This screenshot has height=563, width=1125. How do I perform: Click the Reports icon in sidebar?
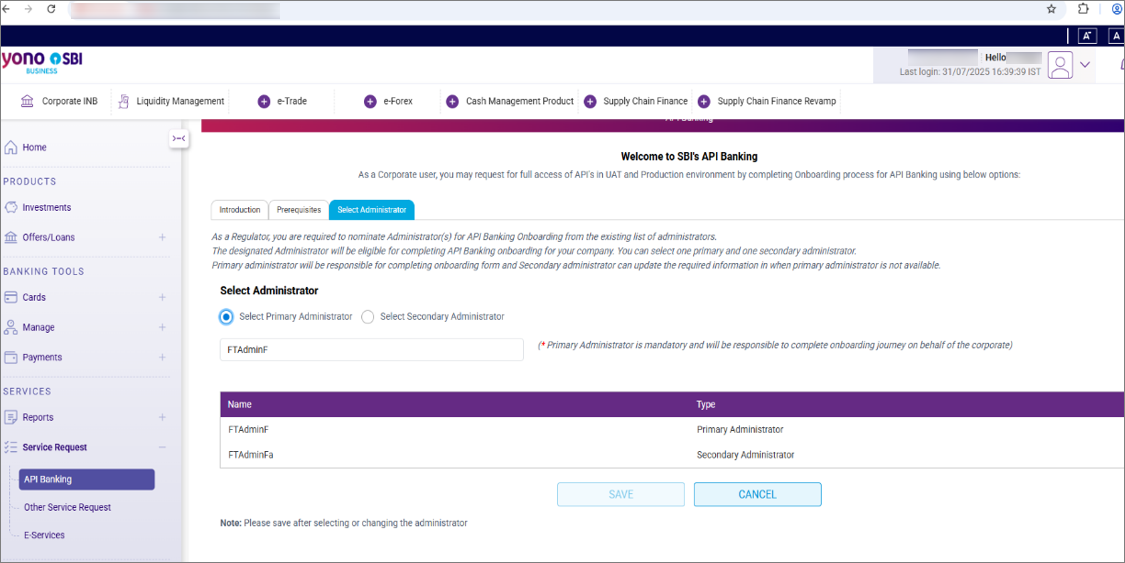[x=11, y=417]
